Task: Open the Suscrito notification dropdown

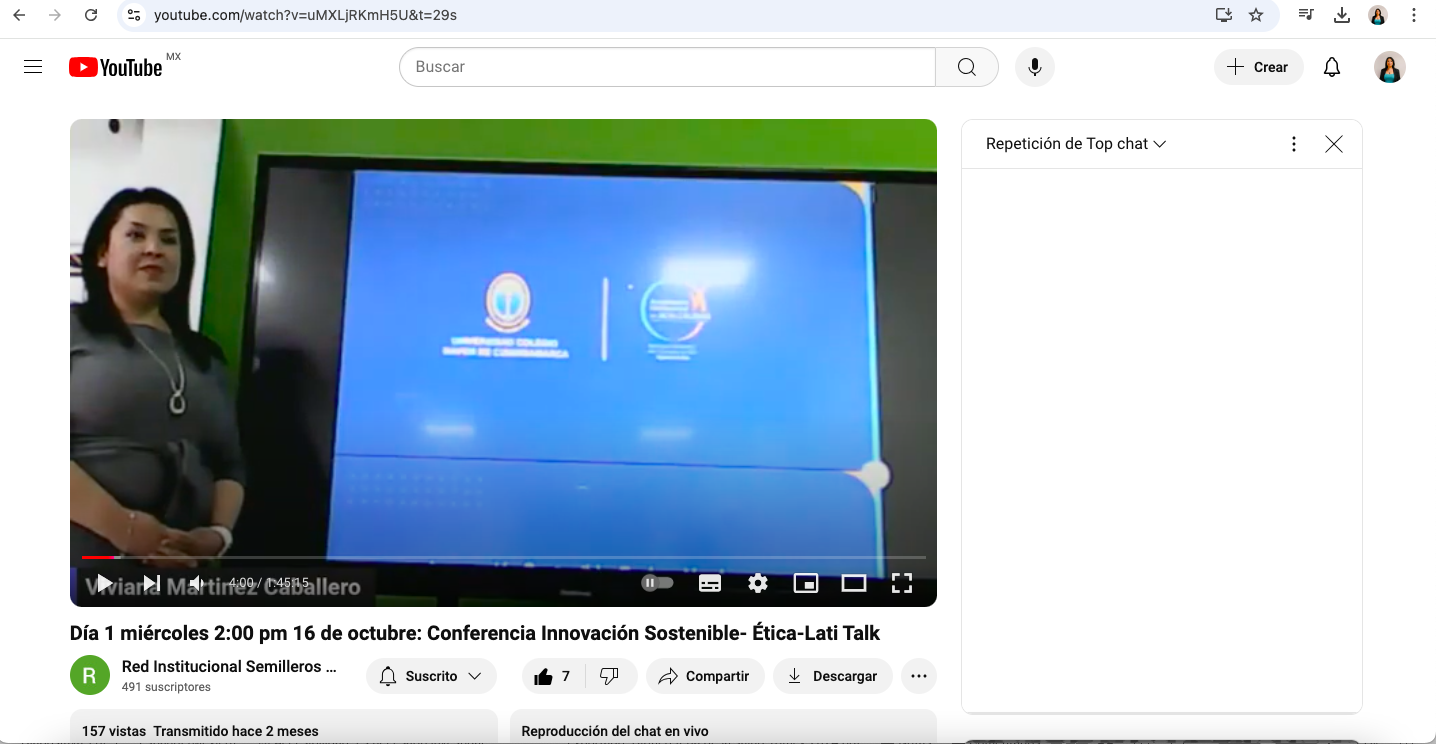Action: [431, 676]
